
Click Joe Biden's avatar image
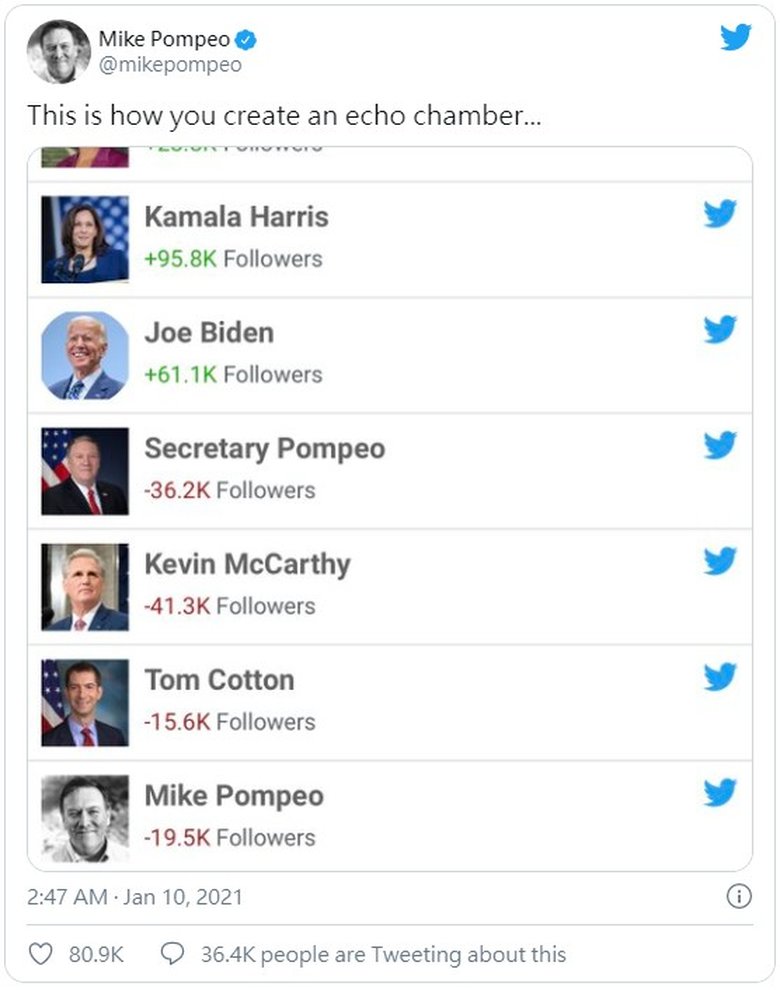coord(85,355)
